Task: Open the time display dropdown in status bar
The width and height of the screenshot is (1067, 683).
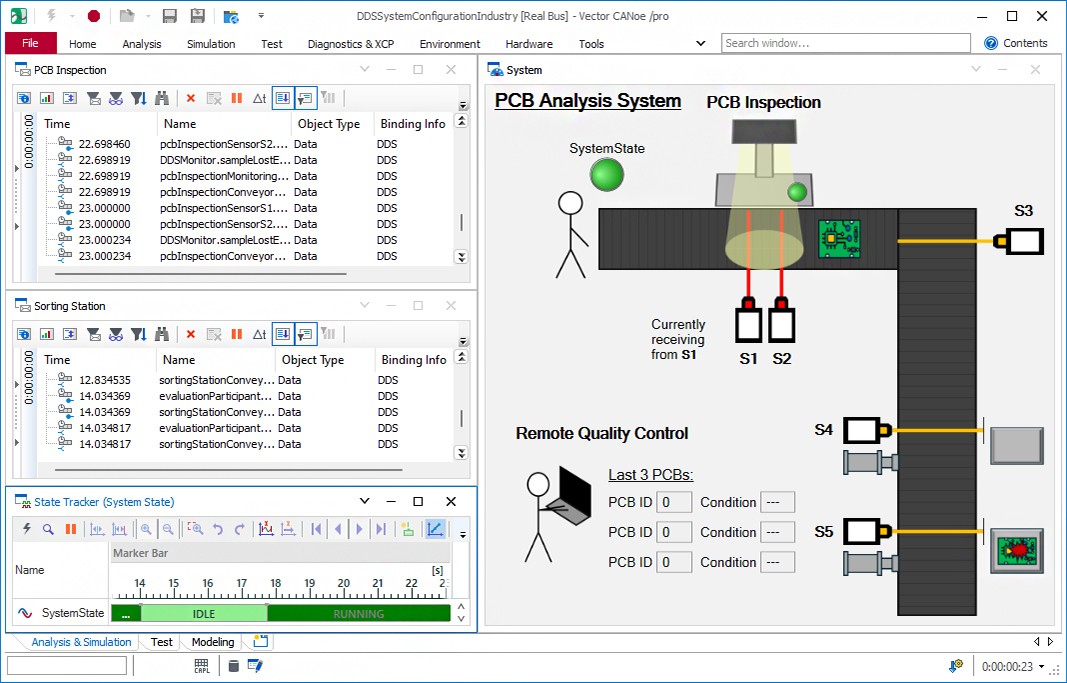Action: [x=1042, y=666]
